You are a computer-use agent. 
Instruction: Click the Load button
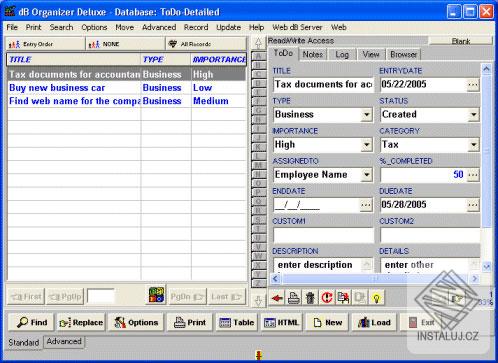coord(374,322)
